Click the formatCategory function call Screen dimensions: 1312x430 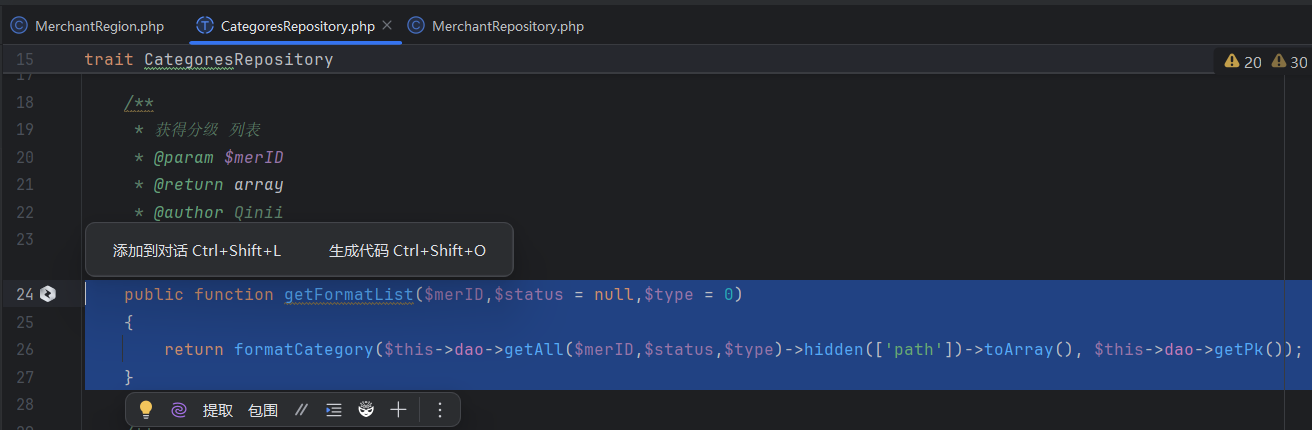click(x=304, y=349)
